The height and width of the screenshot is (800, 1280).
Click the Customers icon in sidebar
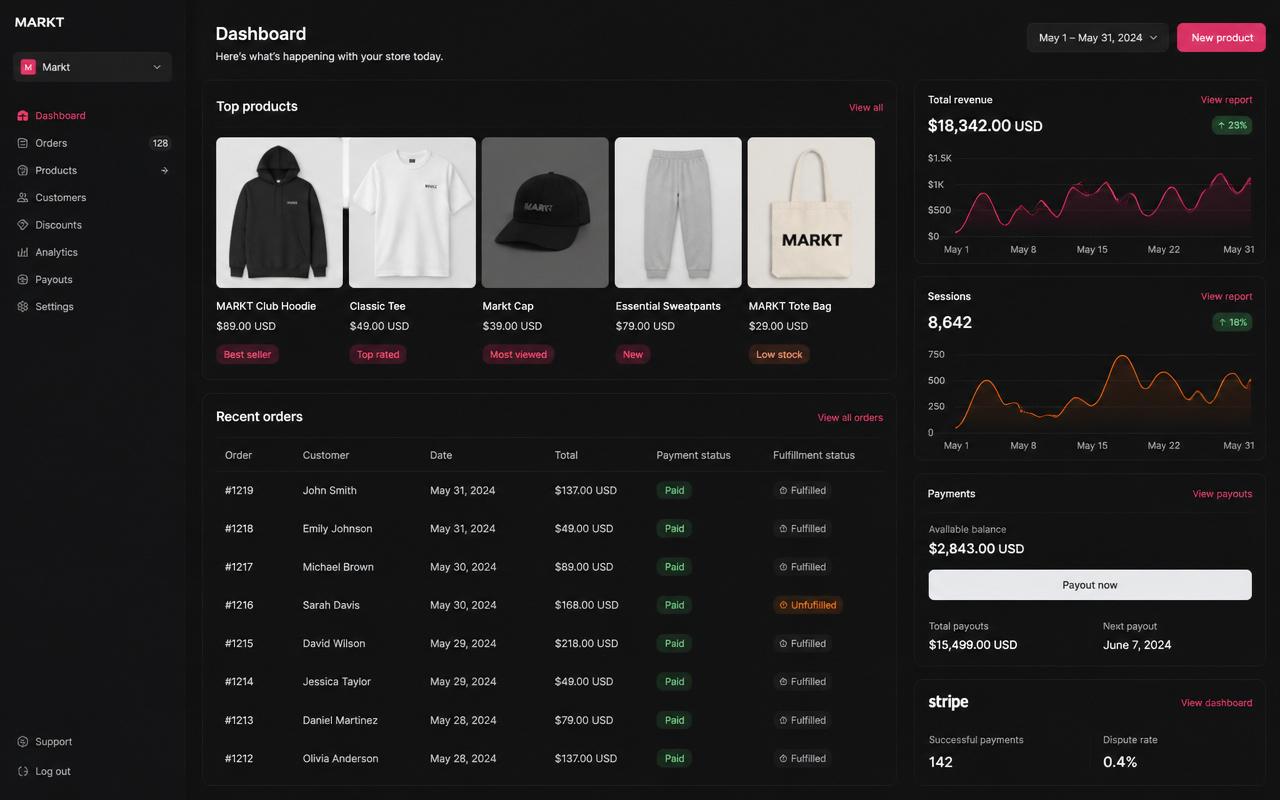[x=23, y=198]
